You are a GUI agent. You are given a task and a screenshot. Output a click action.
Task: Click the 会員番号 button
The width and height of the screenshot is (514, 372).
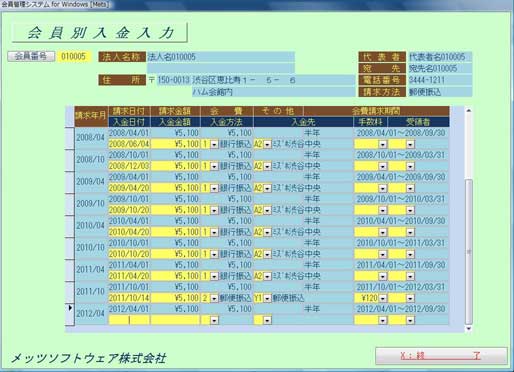coord(31,56)
